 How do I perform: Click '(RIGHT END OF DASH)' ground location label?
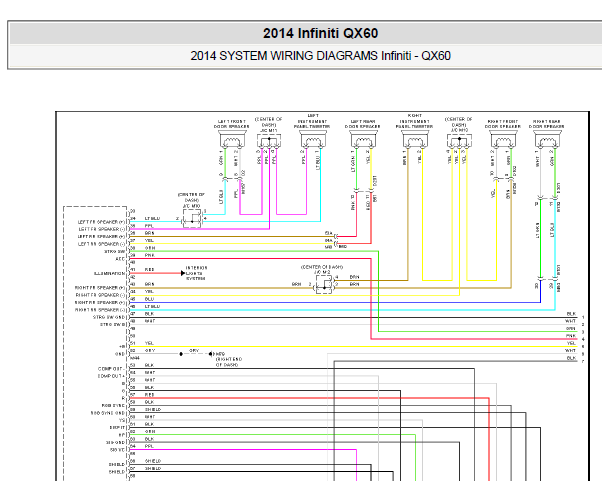pyautogui.click(x=229, y=362)
